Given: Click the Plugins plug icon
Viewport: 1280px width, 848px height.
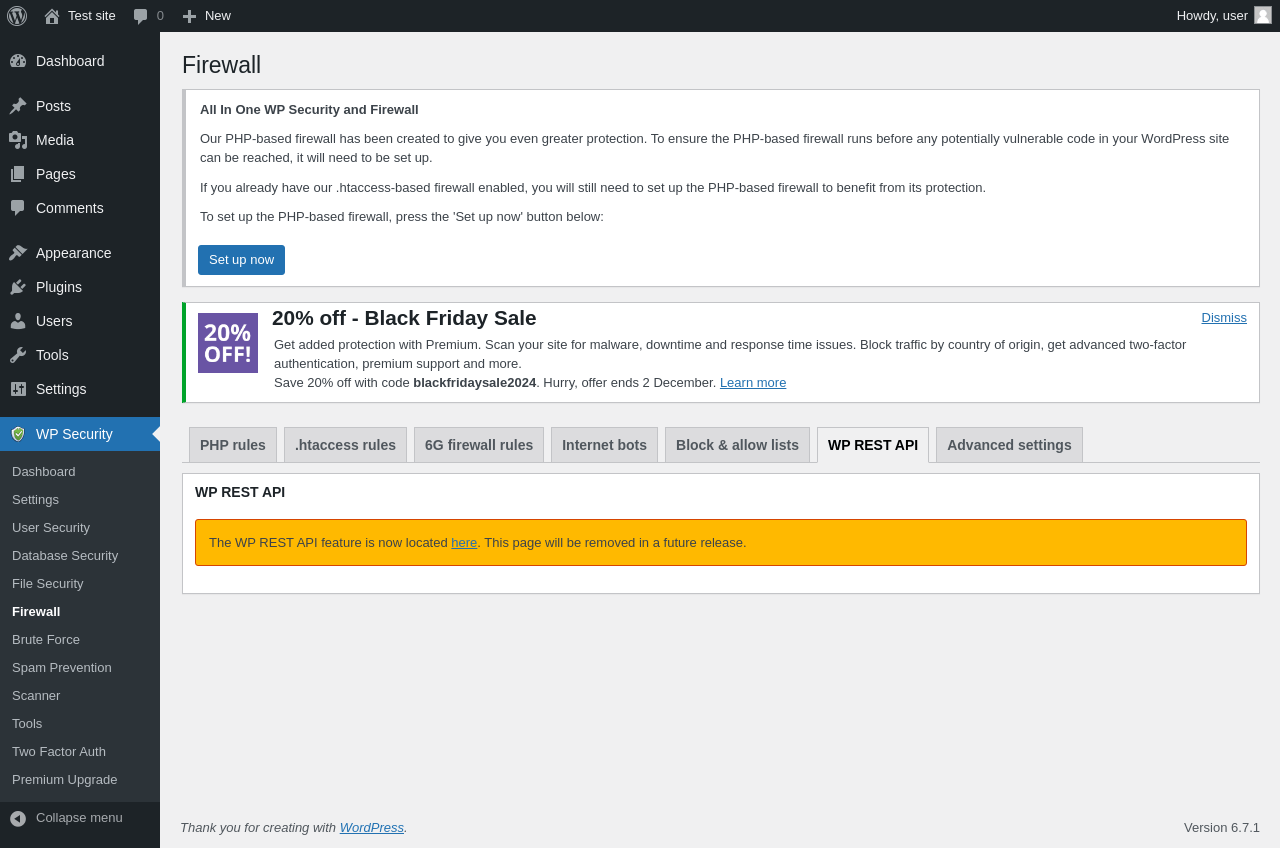Looking at the screenshot, I should pyautogui.click(x=18, y=287).
